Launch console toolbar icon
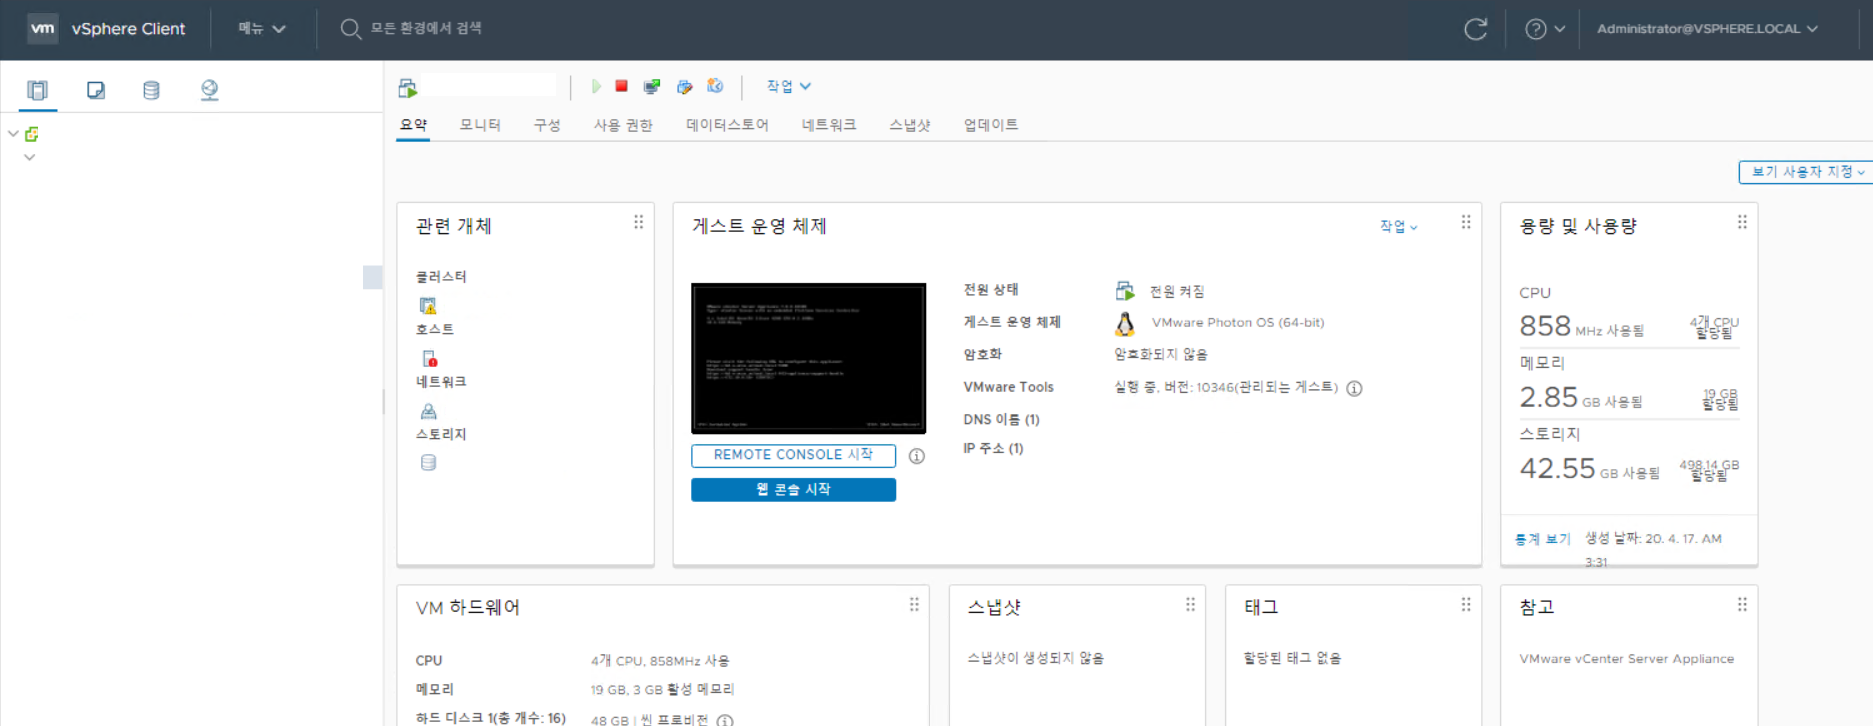 [x=652, y=87]
